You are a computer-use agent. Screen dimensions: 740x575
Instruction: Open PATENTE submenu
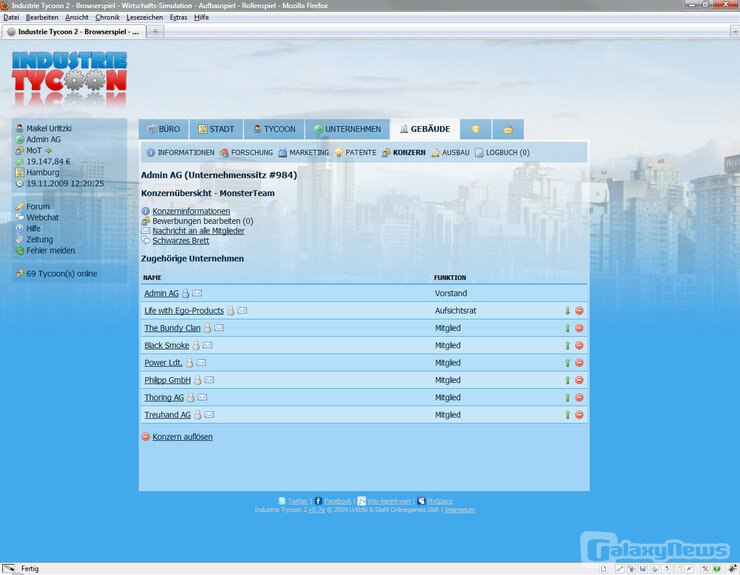[355, 152]
